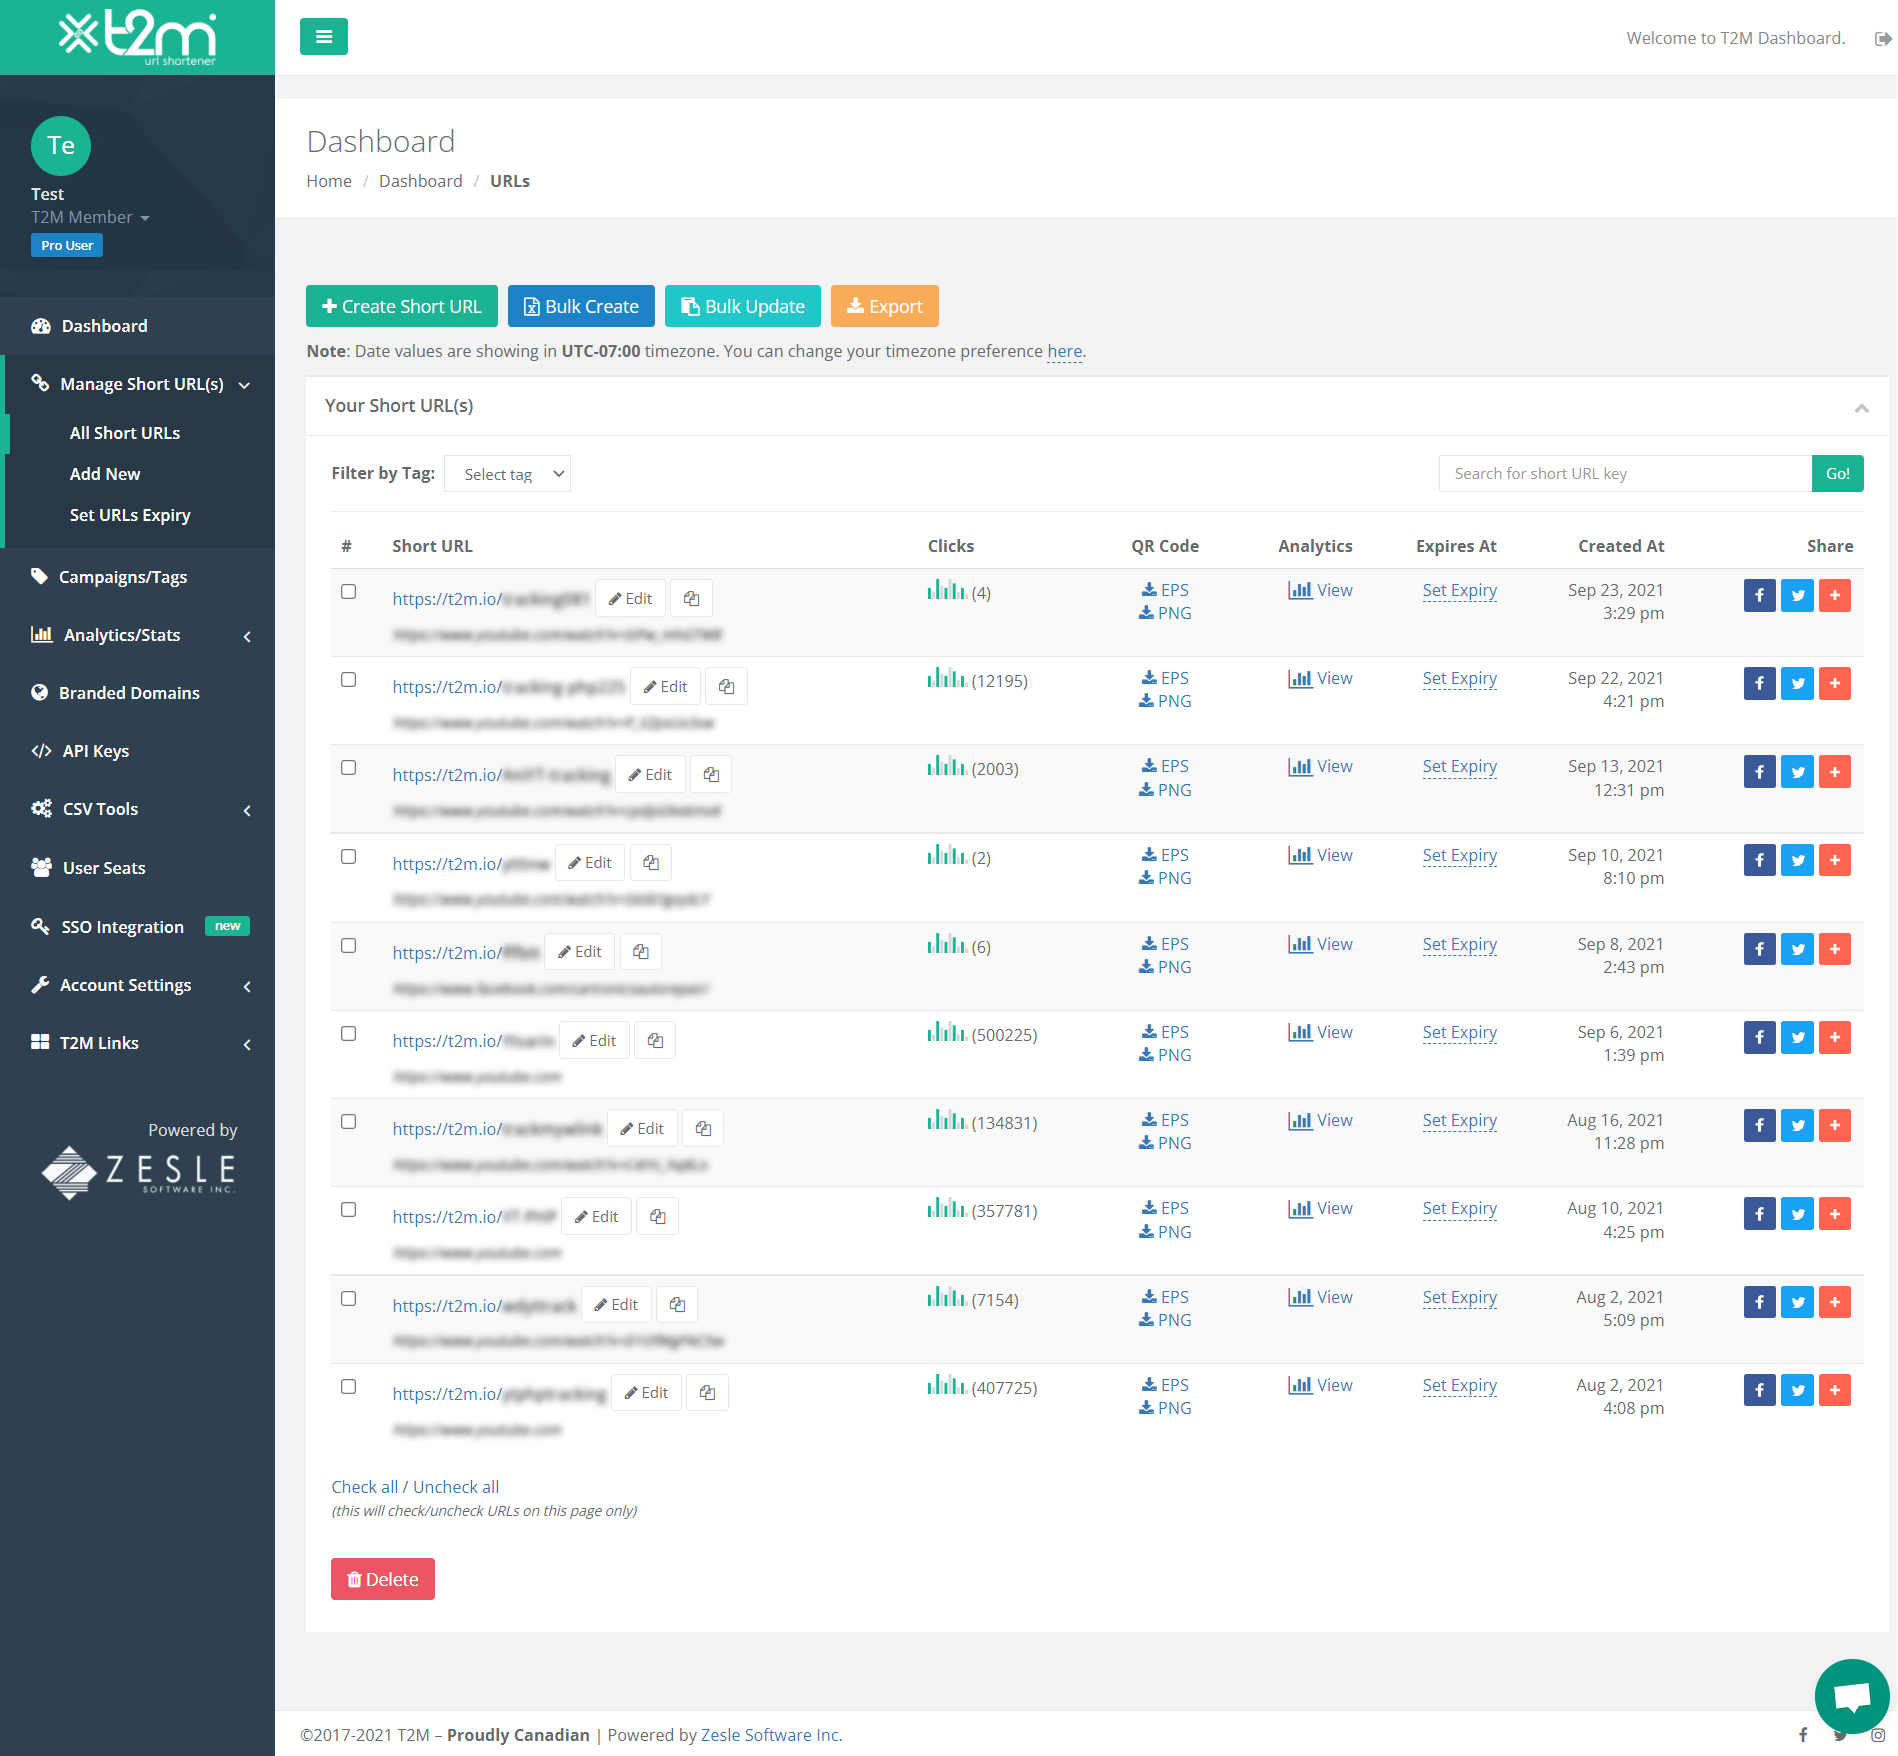Go to Set URLs Expiry submenu item
Image resolution: width=1898 pixels, height=1756 pixels.
(130, 515)
